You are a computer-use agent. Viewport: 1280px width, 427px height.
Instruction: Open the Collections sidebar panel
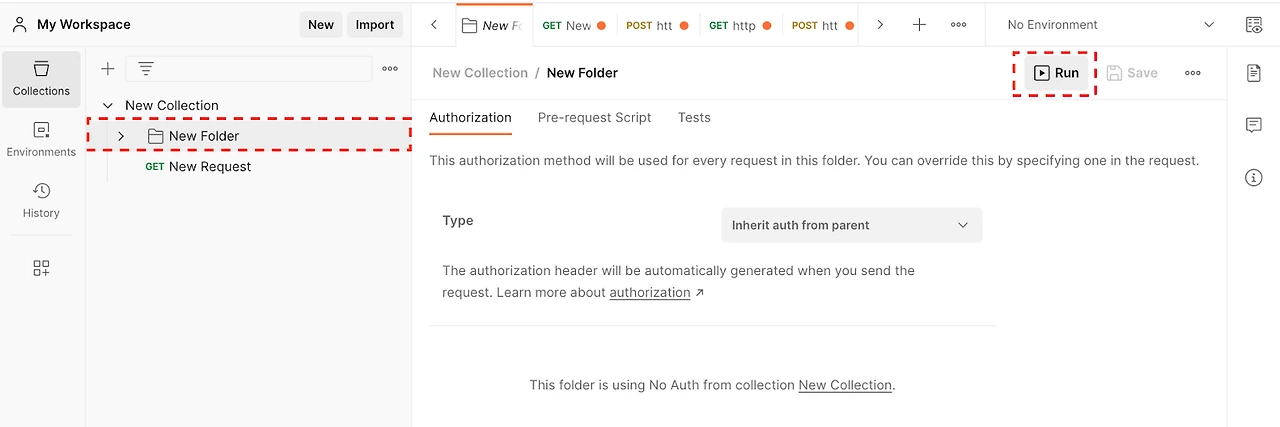coord(41,78)
